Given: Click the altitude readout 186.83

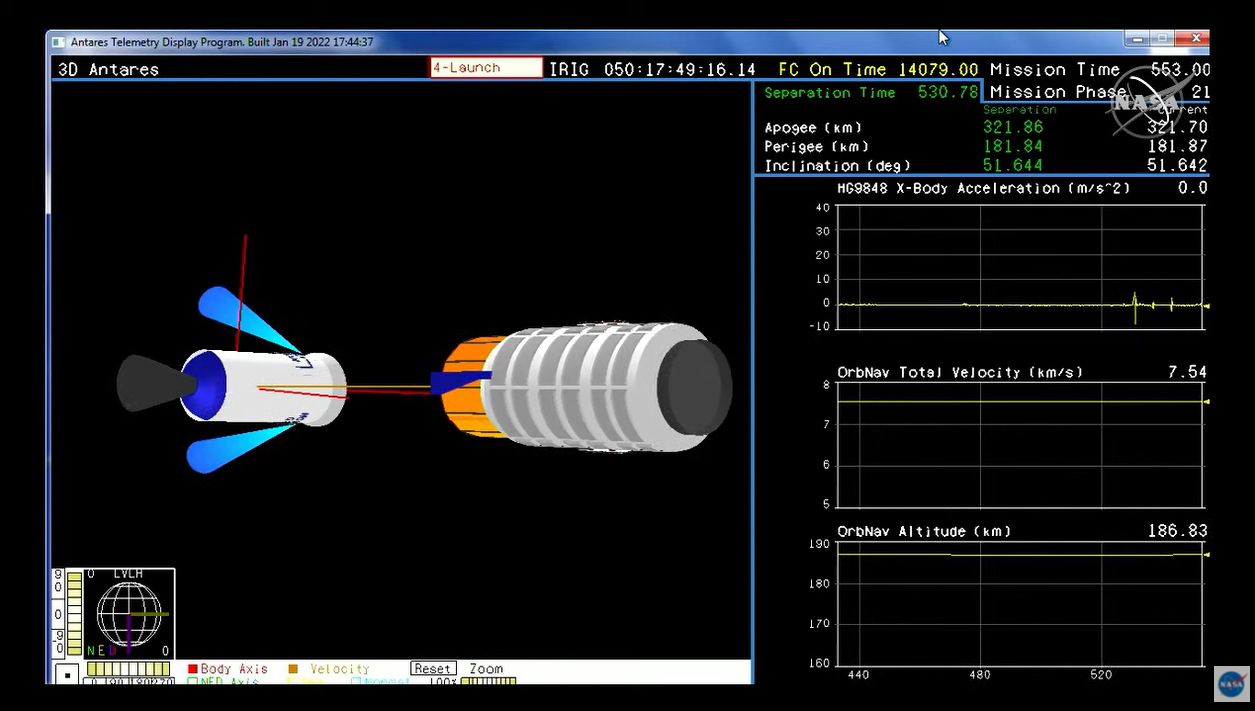Looking at the screenshot, I should 1177,531.
